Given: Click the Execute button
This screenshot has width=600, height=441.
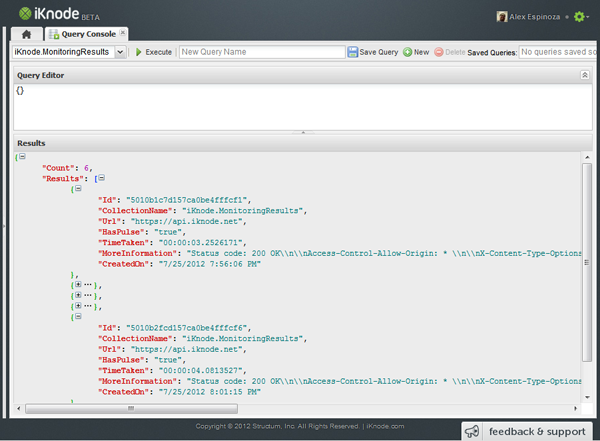Looking at the screenshot, I should pos(153,52).
